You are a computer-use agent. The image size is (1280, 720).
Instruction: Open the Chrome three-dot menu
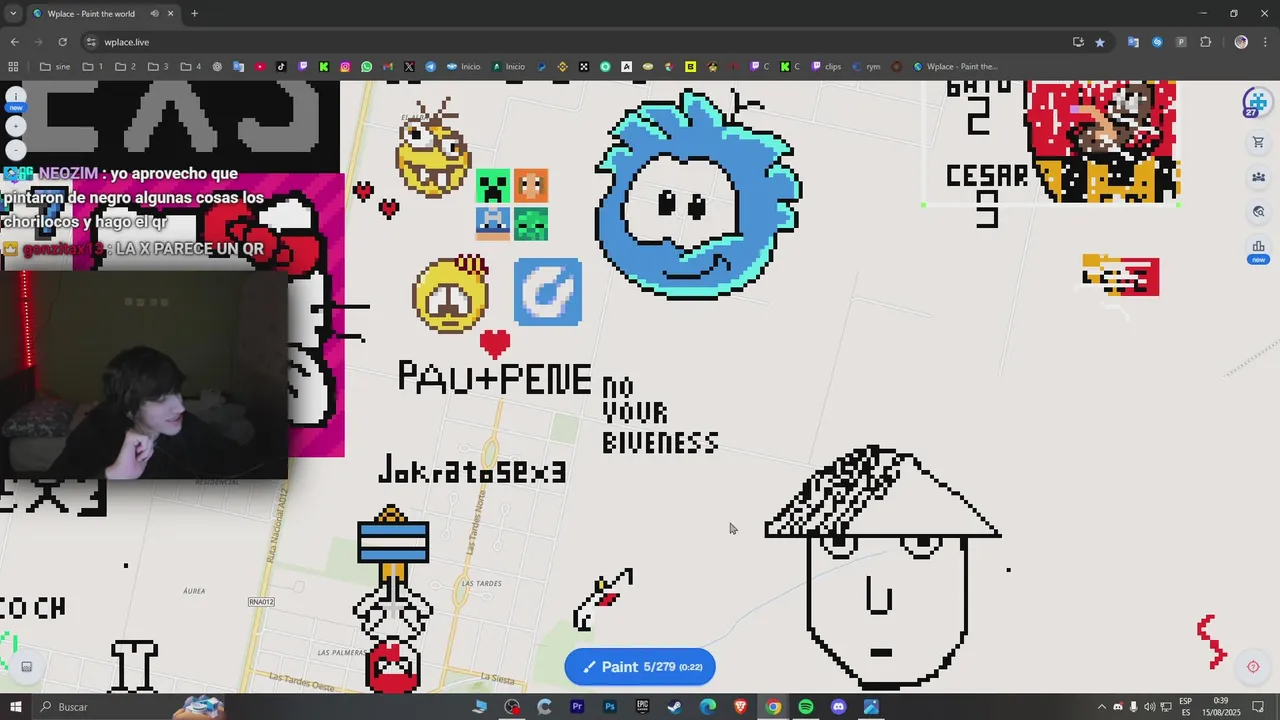click(1266, 42)
